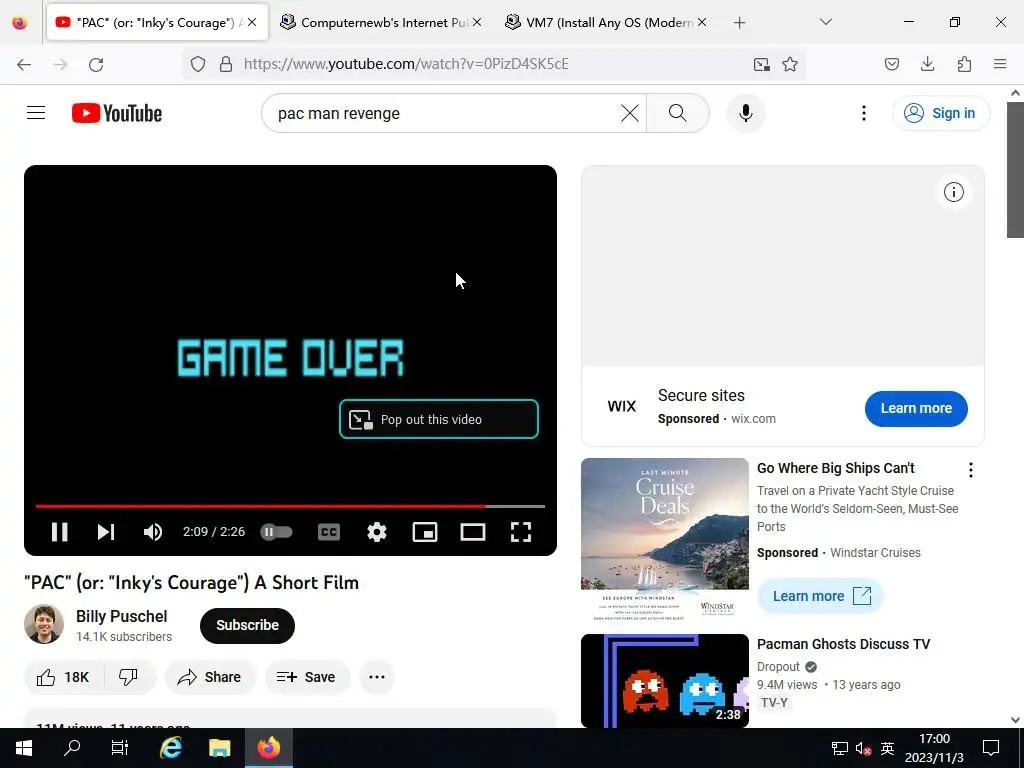Skip to the next video
This screenshot has width=1024, height=768.
(106, 532)
